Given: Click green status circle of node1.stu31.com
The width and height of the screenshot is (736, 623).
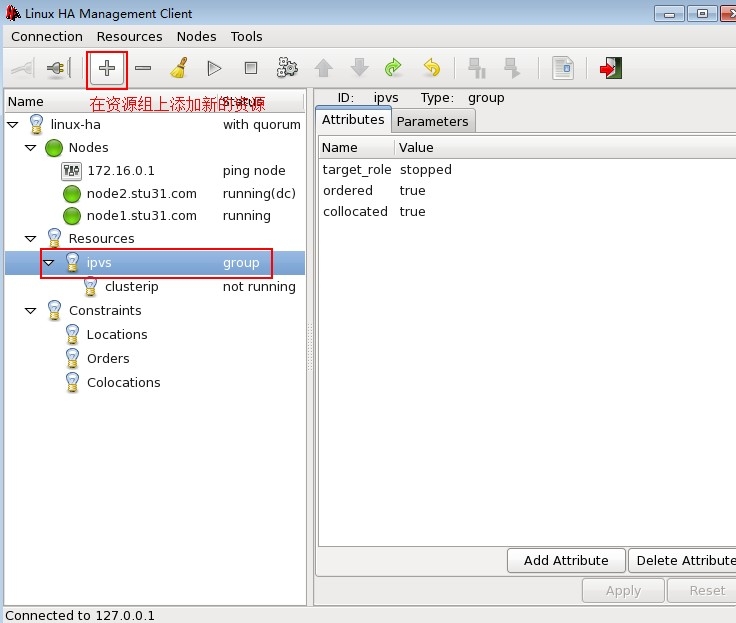Looking at the screenshot, I should pos(72,216).
